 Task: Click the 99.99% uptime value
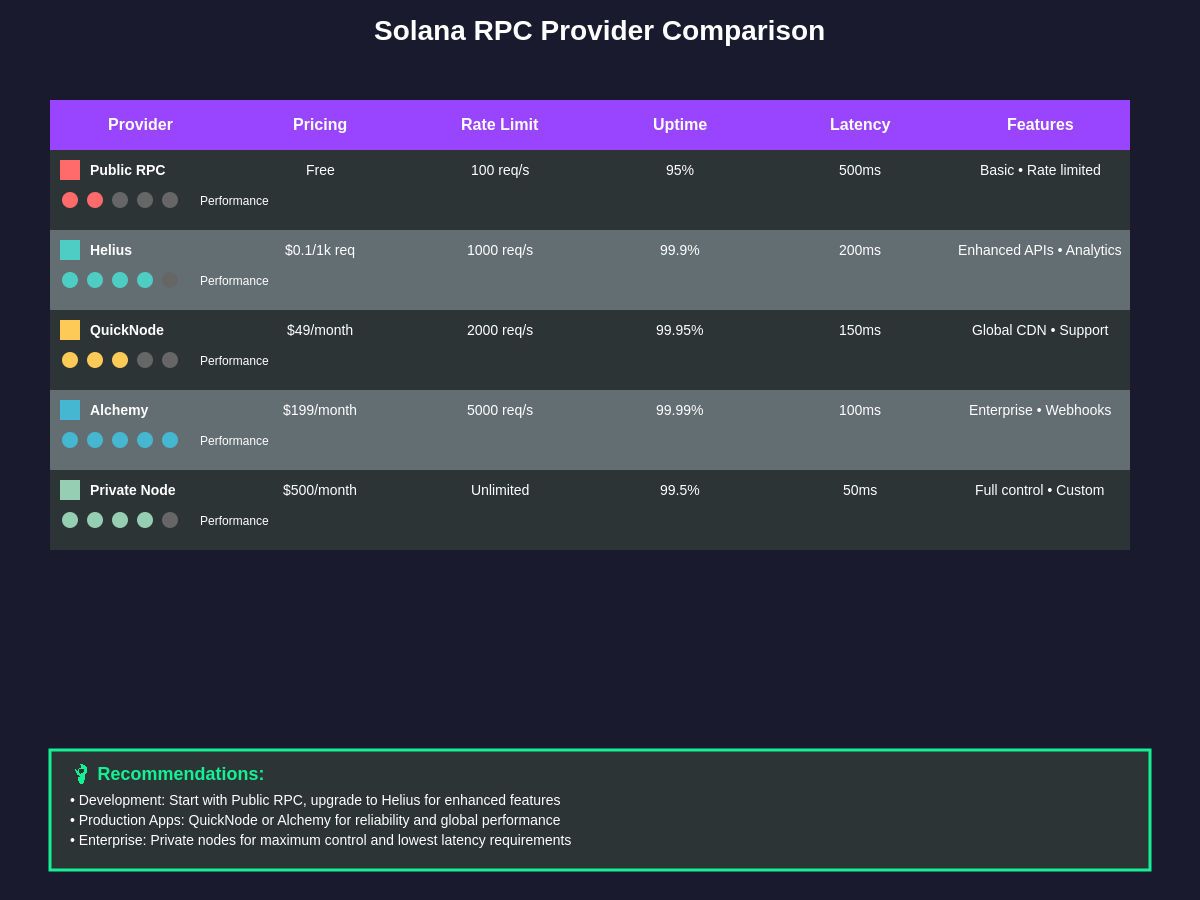click(680, 410)
